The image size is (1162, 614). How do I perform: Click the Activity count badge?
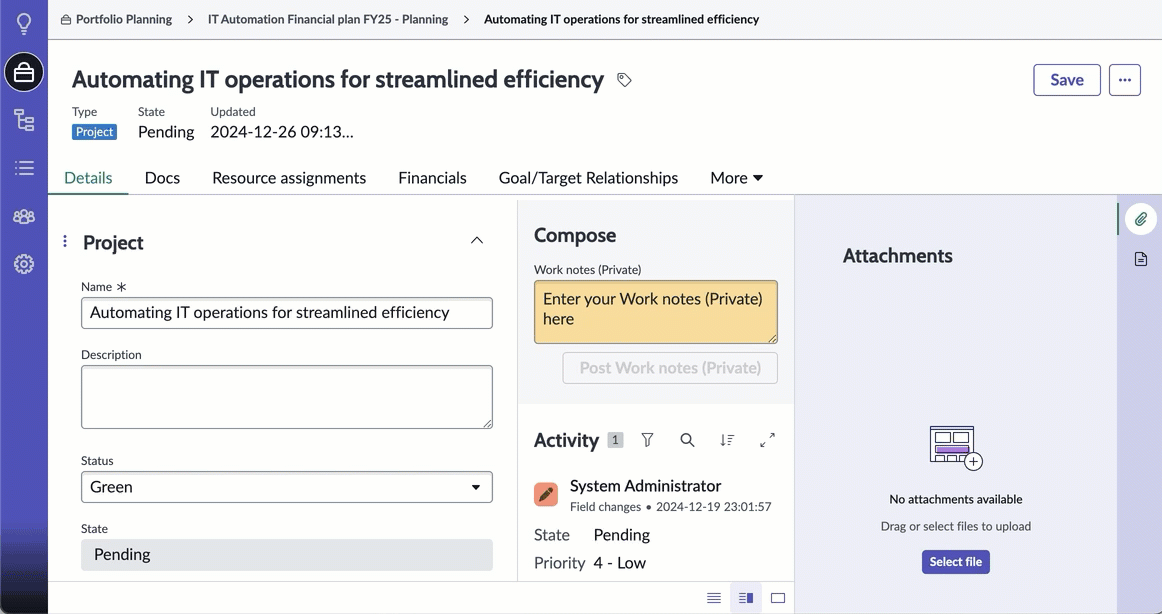point(614,440)
